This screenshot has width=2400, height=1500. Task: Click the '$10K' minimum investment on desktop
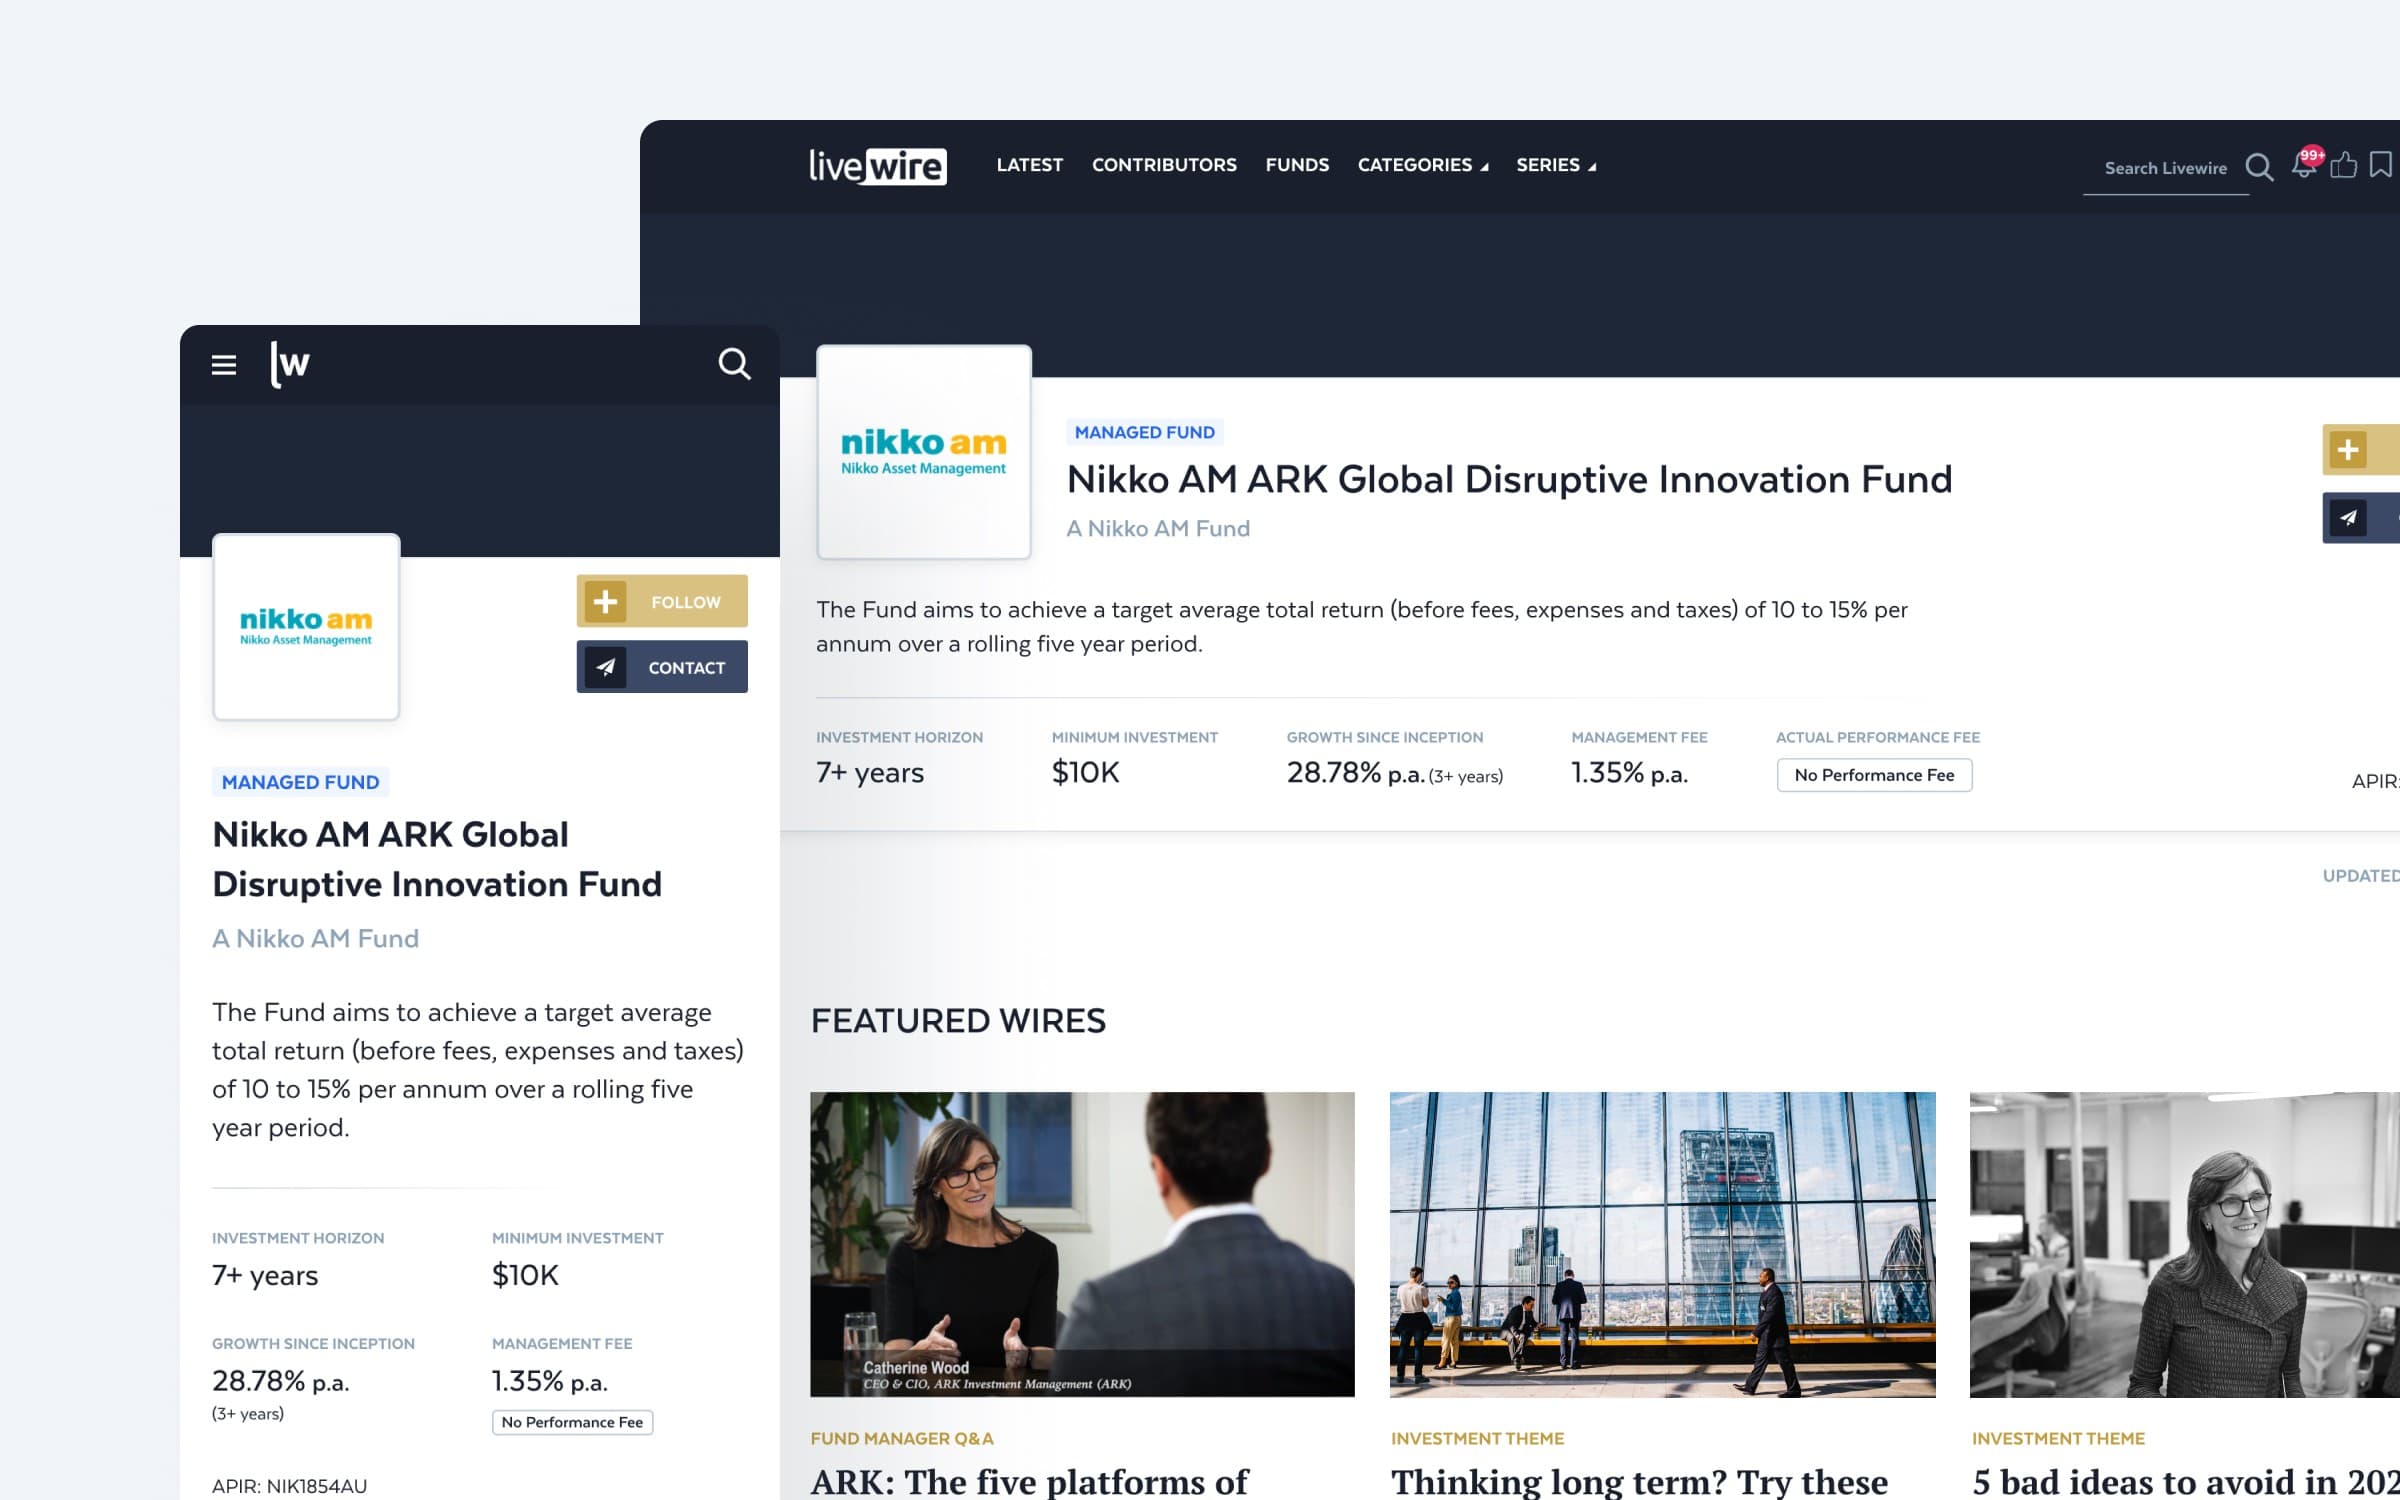click(x=1085, y=772)
